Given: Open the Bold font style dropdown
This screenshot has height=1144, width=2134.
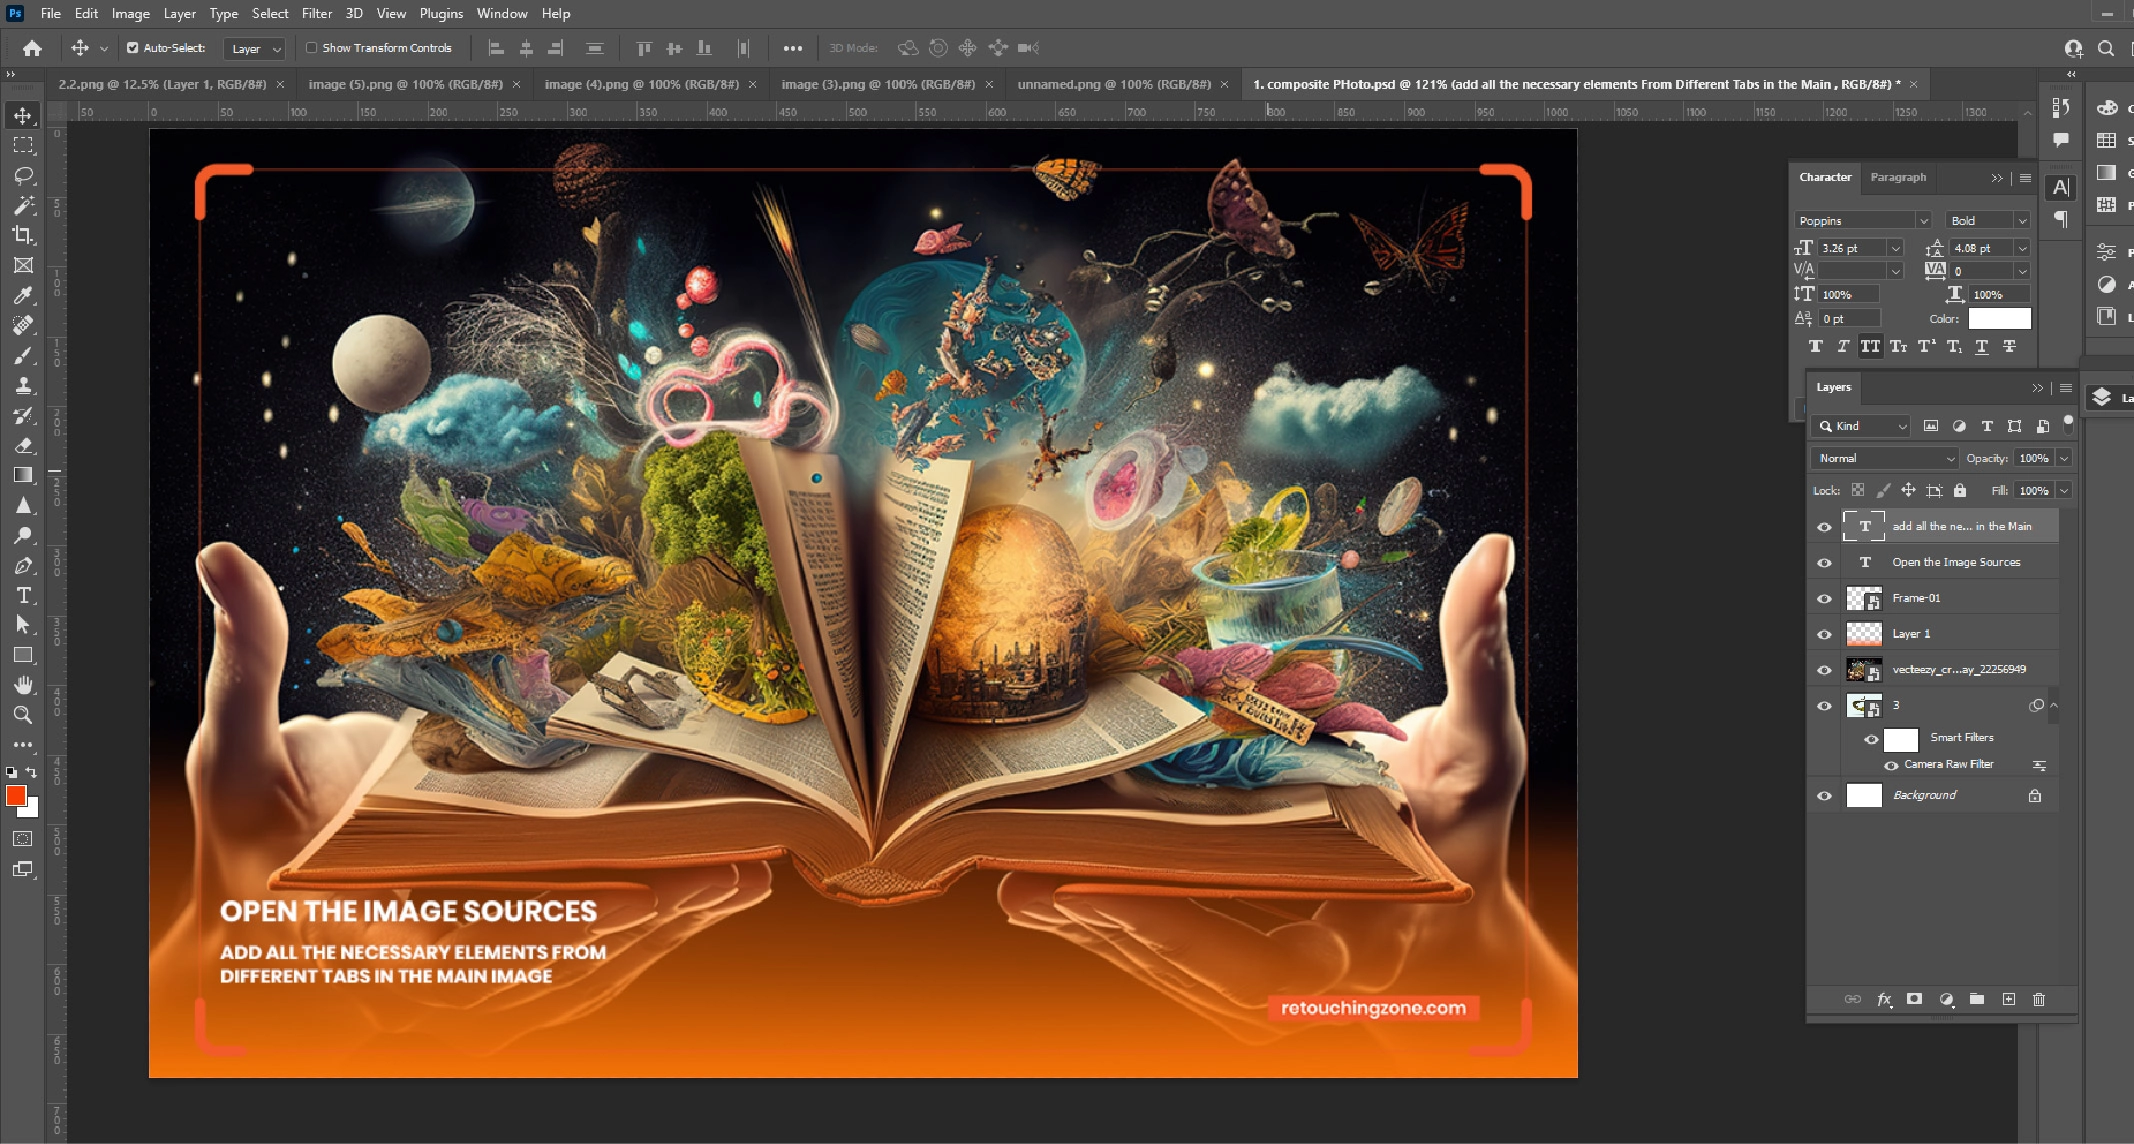Looking at the screenshot, I should pos(2022,221).
